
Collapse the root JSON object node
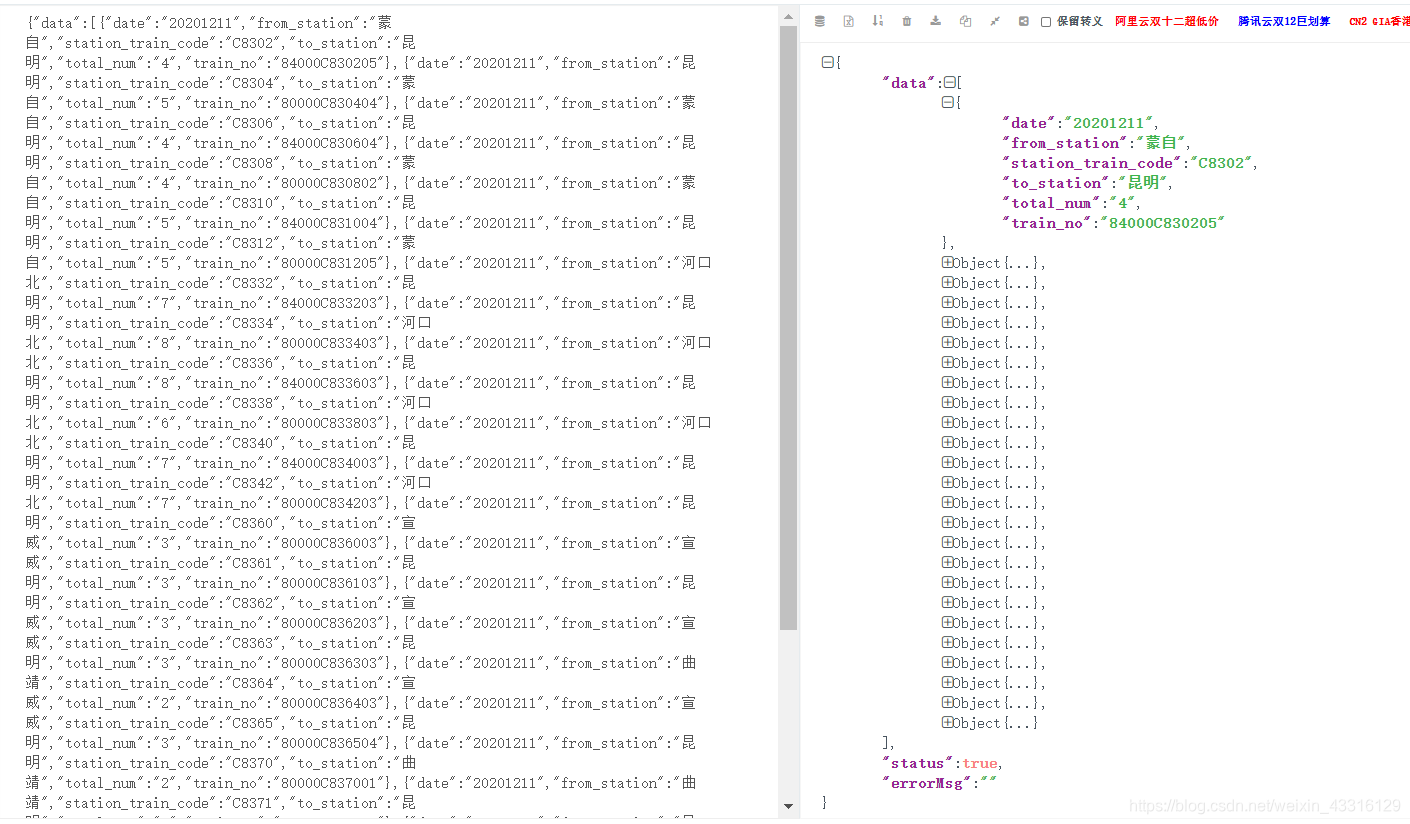(827, 62)
